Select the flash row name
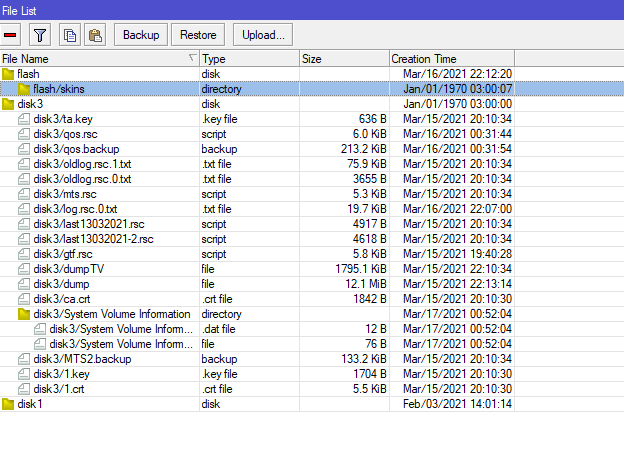624x468 pixels. tap(28, 74)
